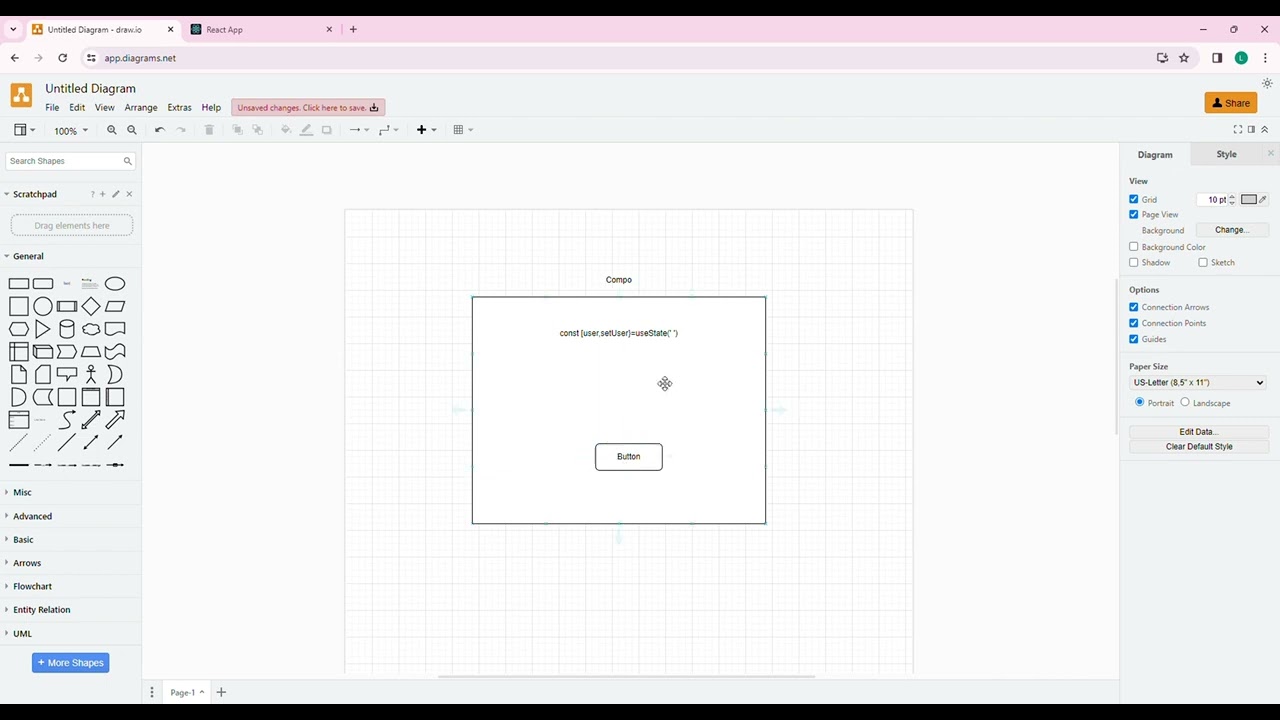Open the 100% zoom dropdown
Screen dimensions: 1280x720
point(70,131)
